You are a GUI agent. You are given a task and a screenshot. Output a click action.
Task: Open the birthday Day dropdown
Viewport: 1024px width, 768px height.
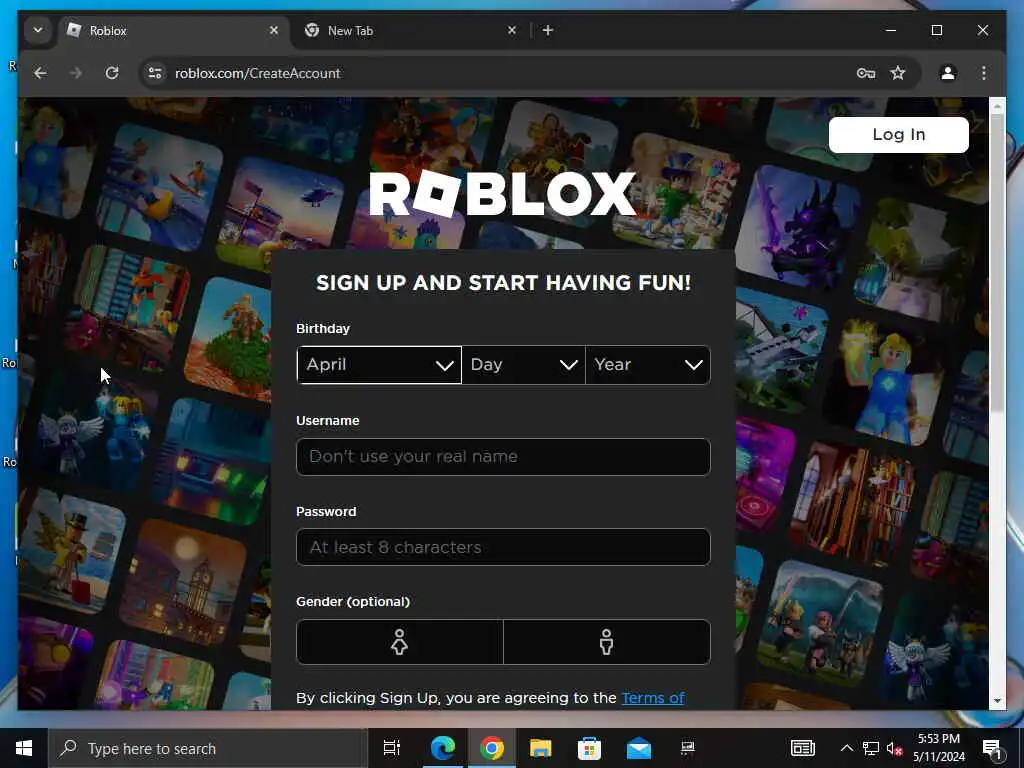pos(524,364)
